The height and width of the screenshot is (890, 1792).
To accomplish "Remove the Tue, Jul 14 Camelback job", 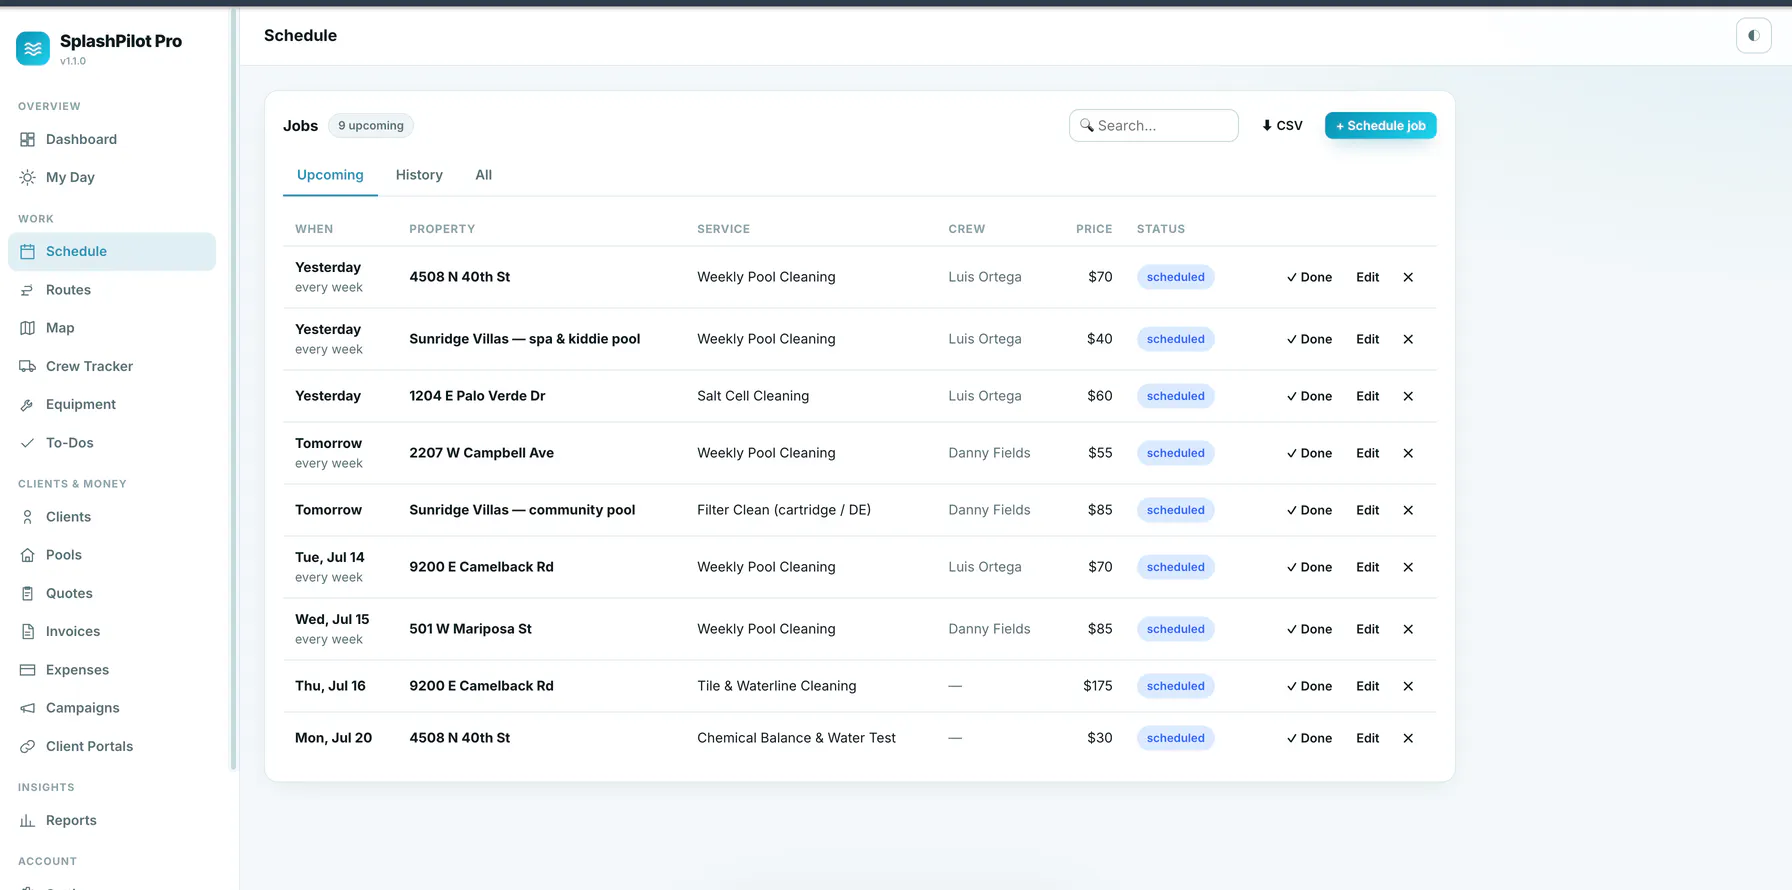I will pyautogui.click(x=1408, y=567).
